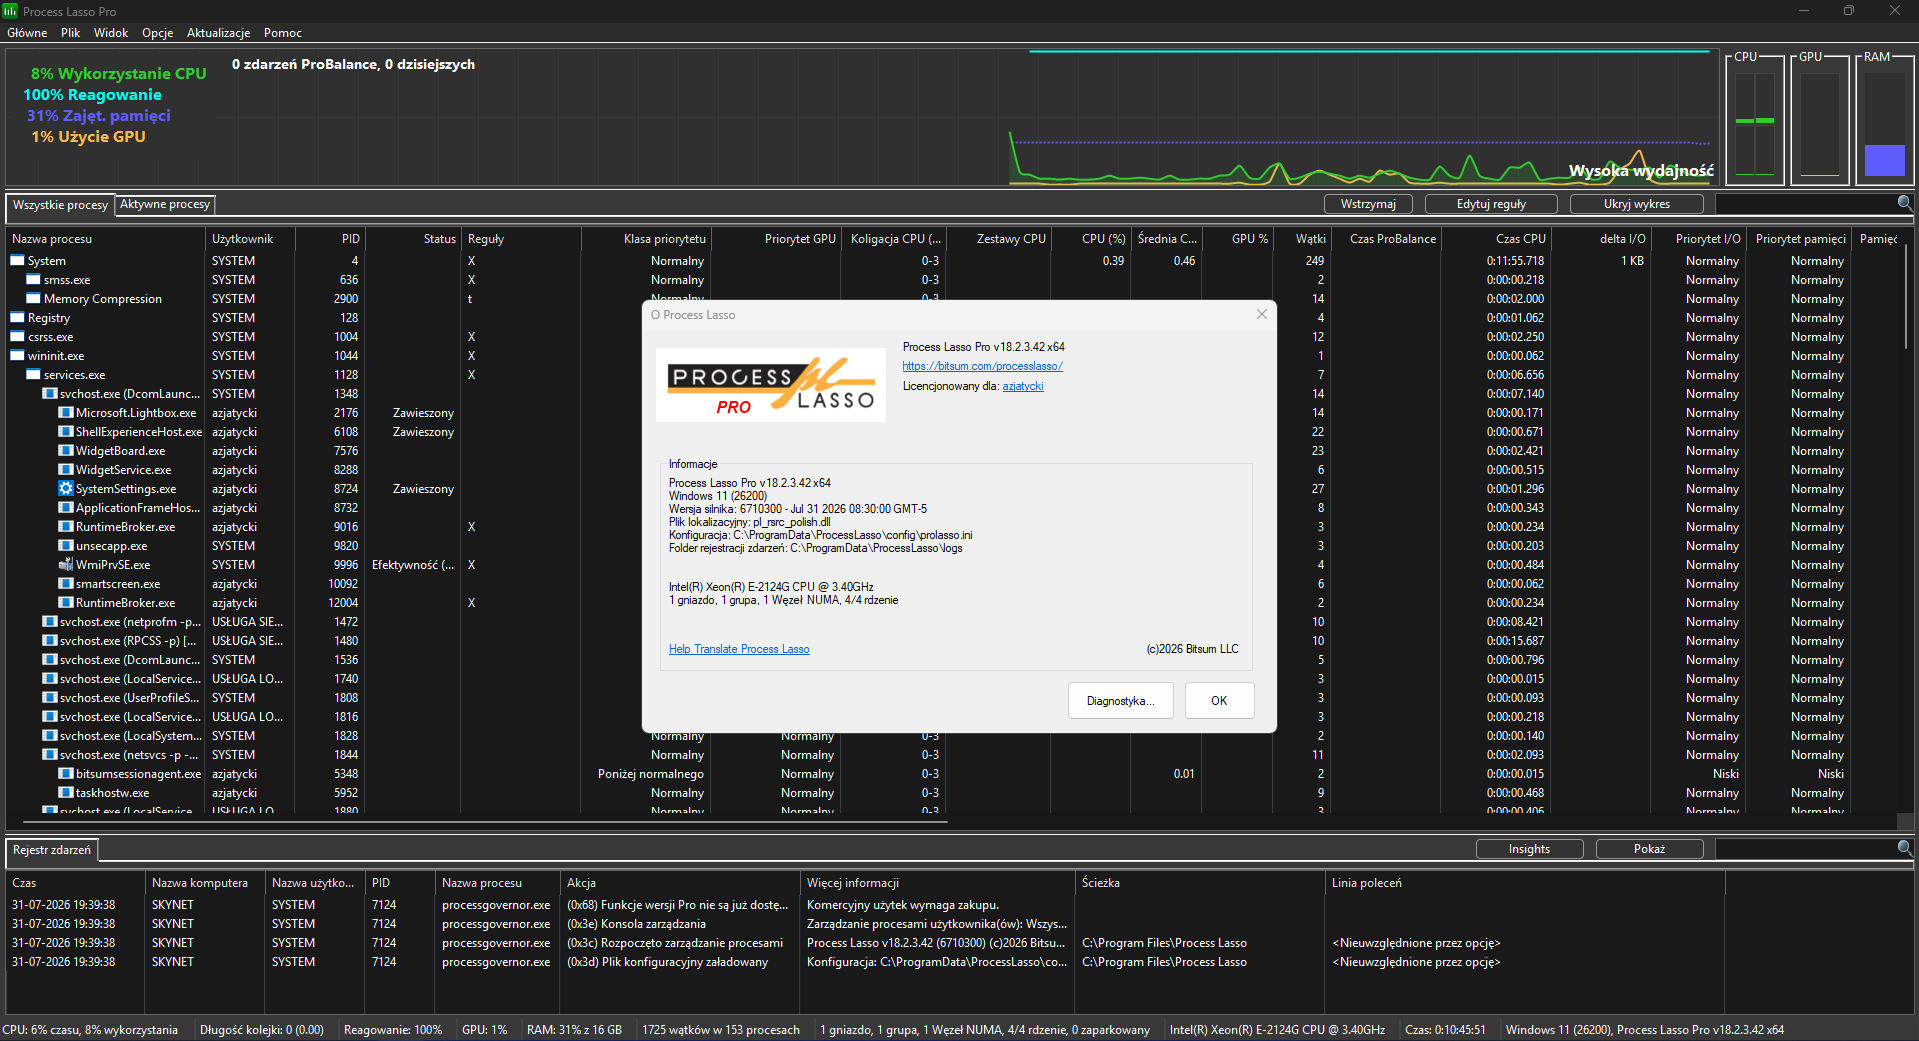Click the event log search magnifier icon
Viewport: 1919px width, 1041px height.
(x=1905, y=848)
